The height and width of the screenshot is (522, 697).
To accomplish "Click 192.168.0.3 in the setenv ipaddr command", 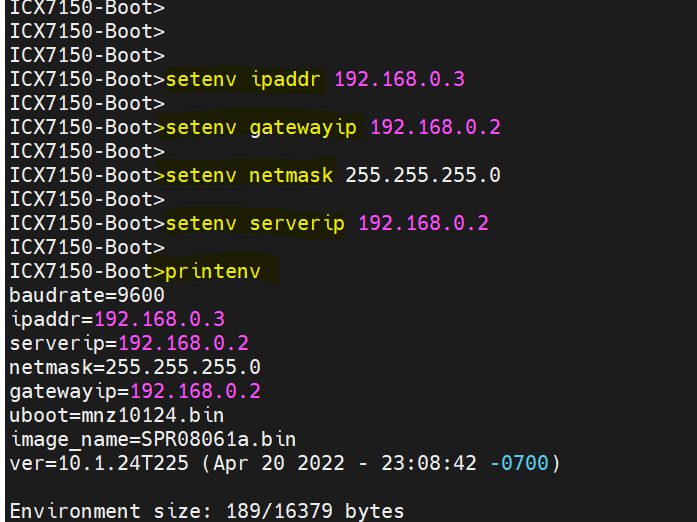I will click(x=399, y=79).
